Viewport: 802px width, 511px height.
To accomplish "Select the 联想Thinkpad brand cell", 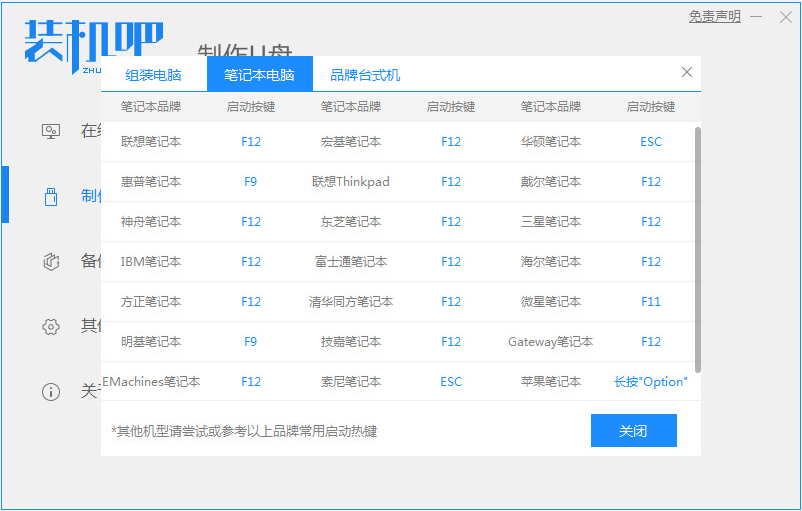I will pos(351,182).
